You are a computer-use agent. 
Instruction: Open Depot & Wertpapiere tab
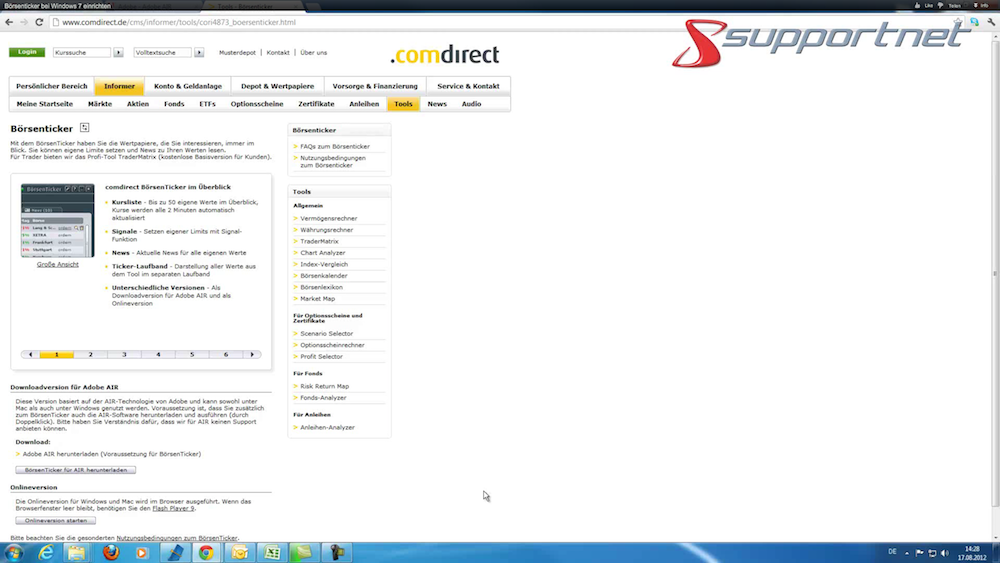click(277, 86)
